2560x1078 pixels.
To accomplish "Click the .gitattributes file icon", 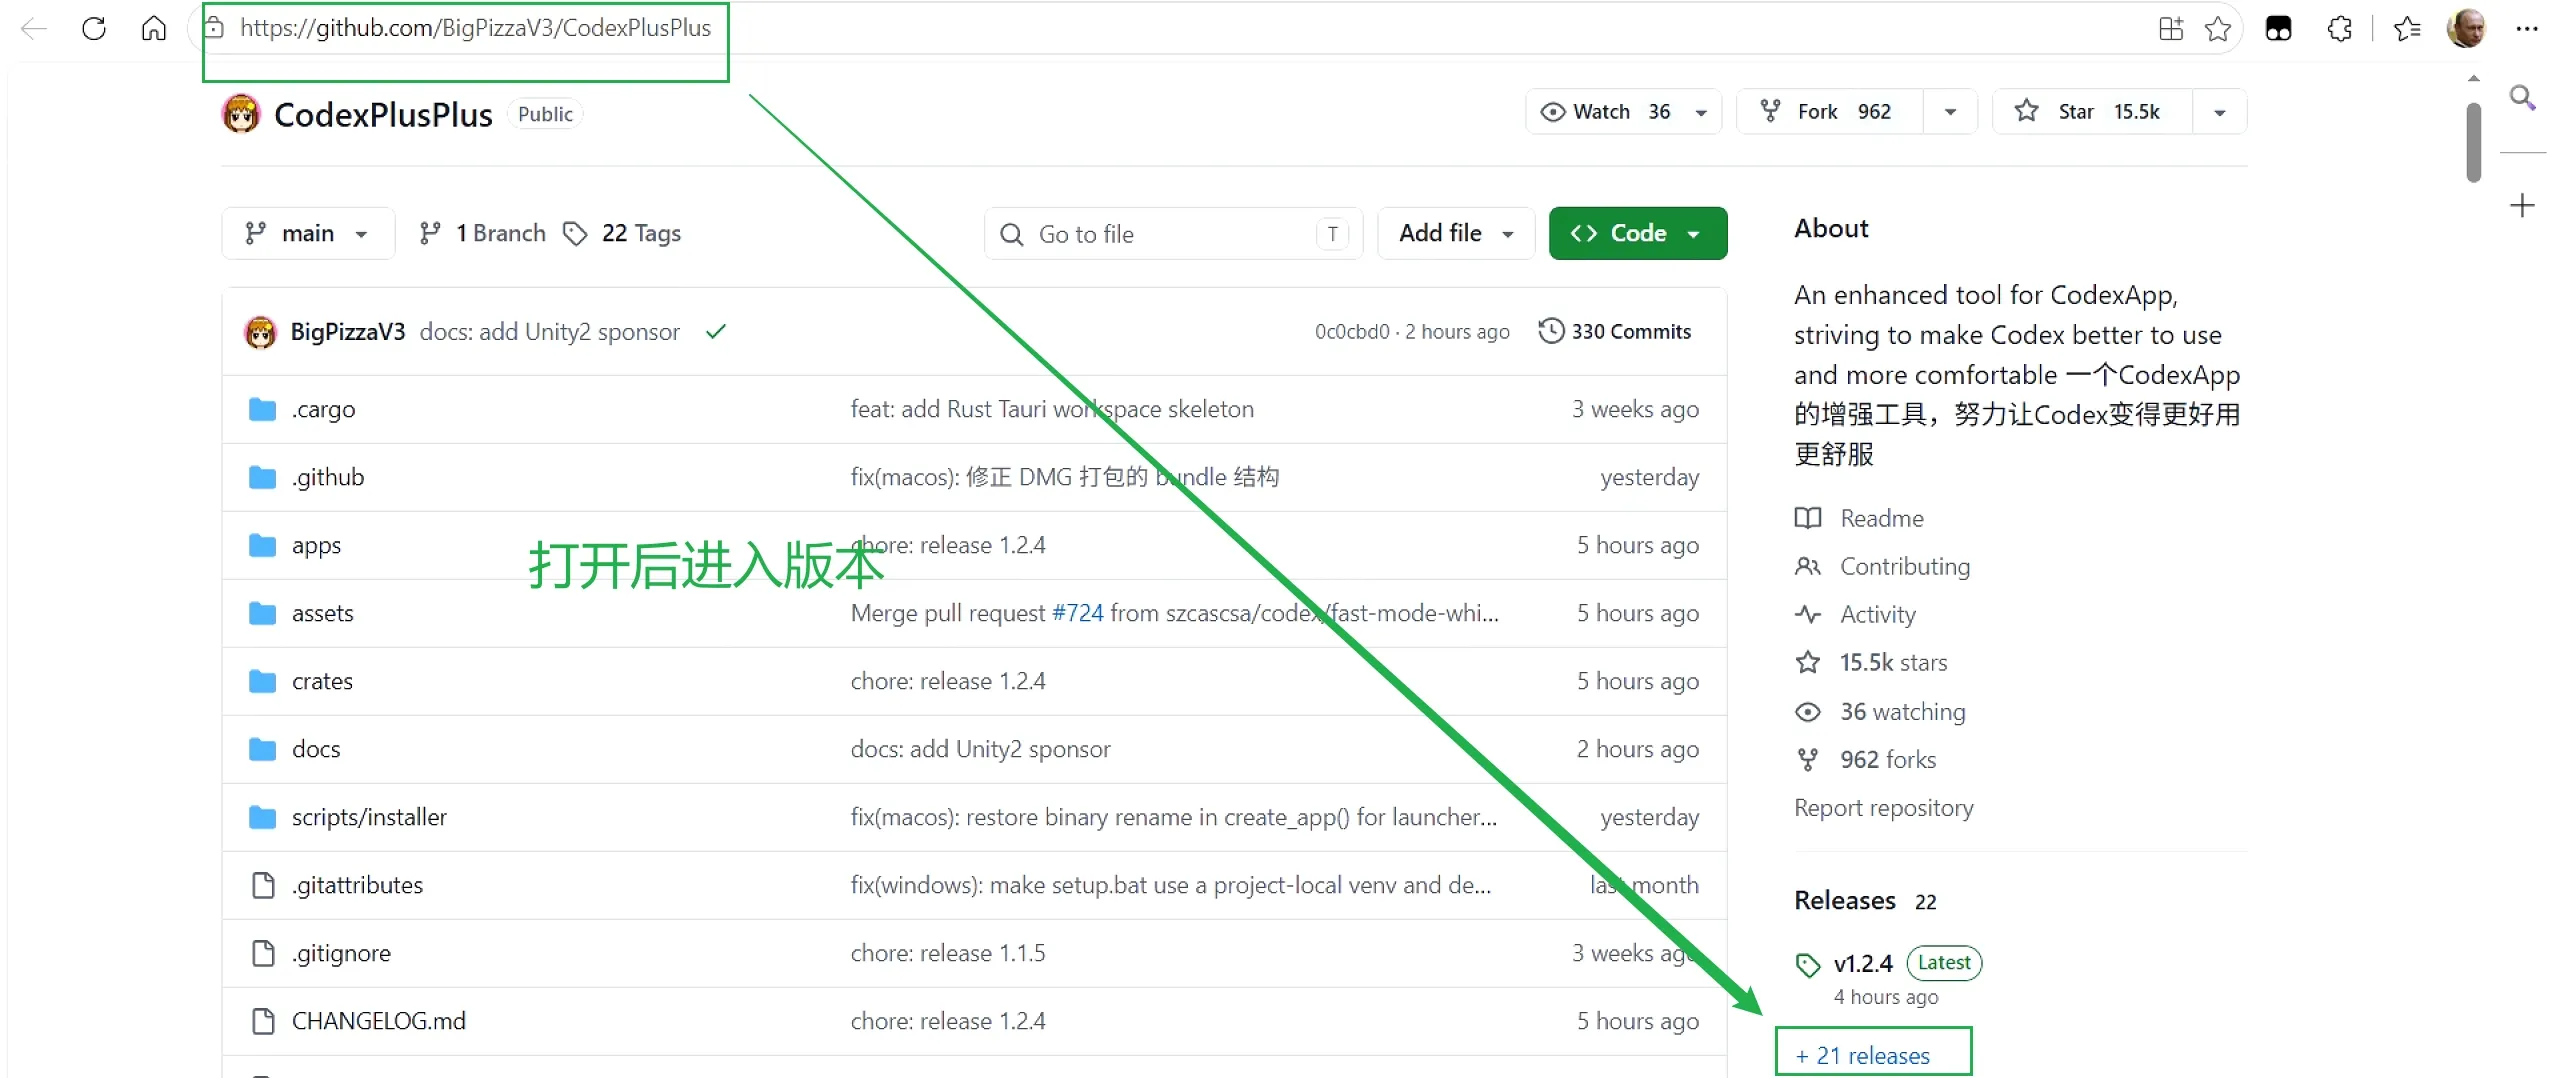I will click(x=263, y=886).
